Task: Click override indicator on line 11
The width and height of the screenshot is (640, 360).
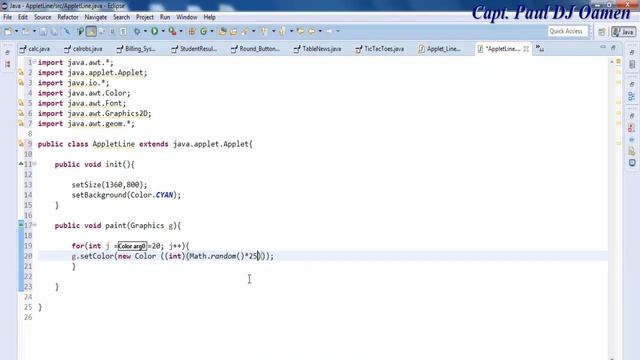Action: click(21, 164)
